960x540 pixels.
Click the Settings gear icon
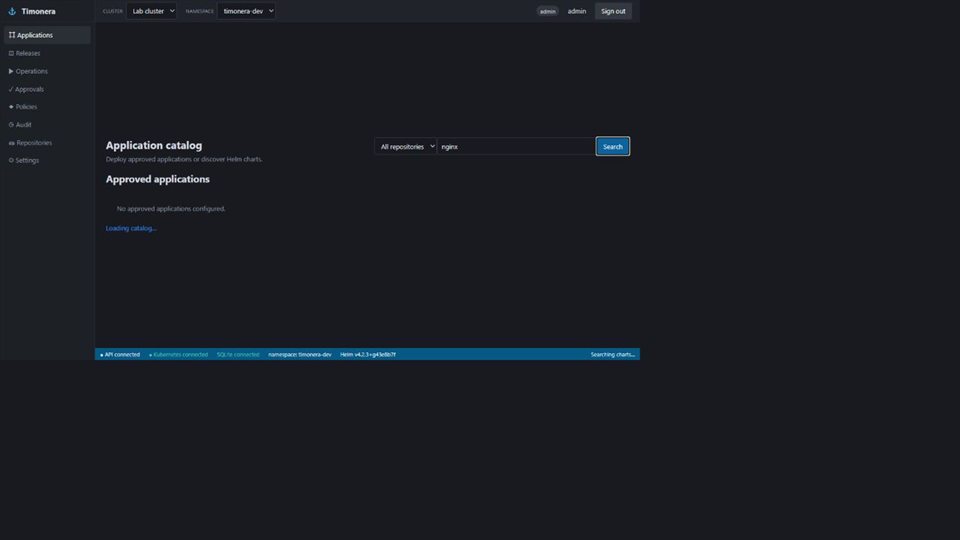coord(11,160)
